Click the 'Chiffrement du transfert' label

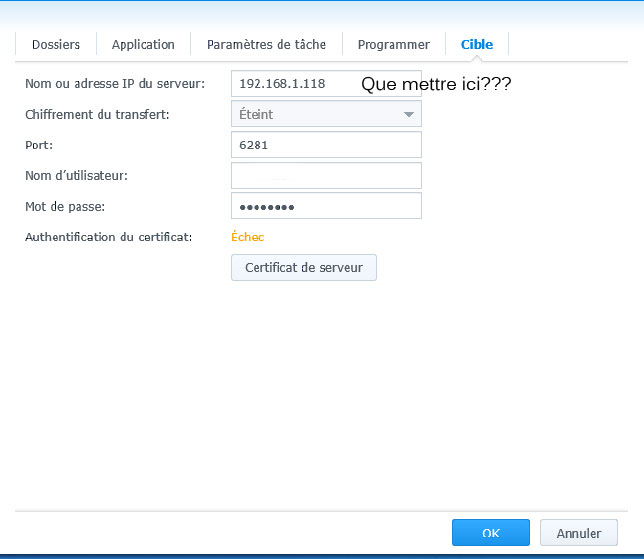click(x=97, y=114)
